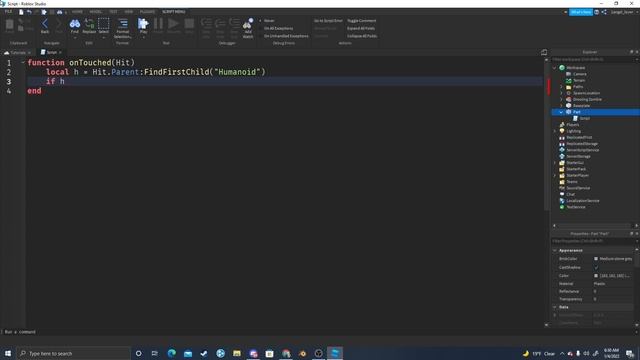This screenshot has width=640, height=360.
Task: Switch to the TEST ribbon tab
Action: pyautogui.click(x=113, y=12)
